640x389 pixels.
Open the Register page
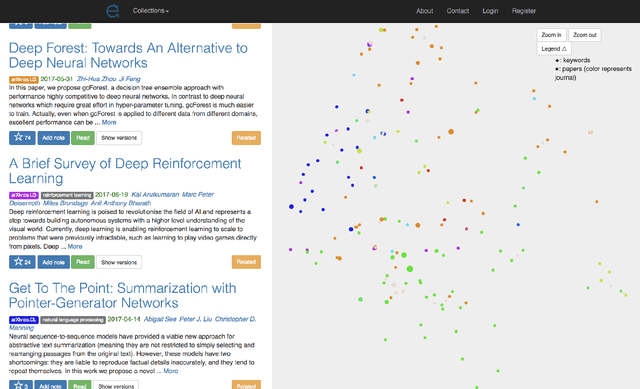click(x=524, y=11)
